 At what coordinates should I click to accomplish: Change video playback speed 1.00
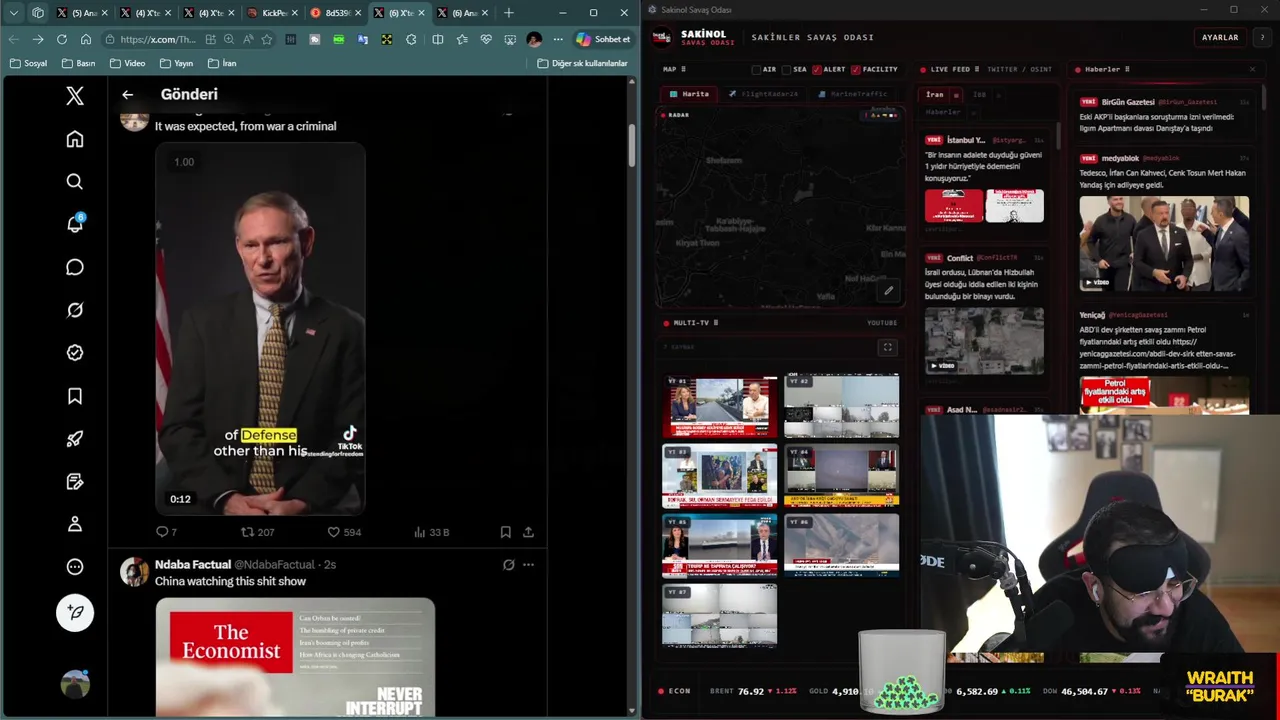[x=184, y=162]
